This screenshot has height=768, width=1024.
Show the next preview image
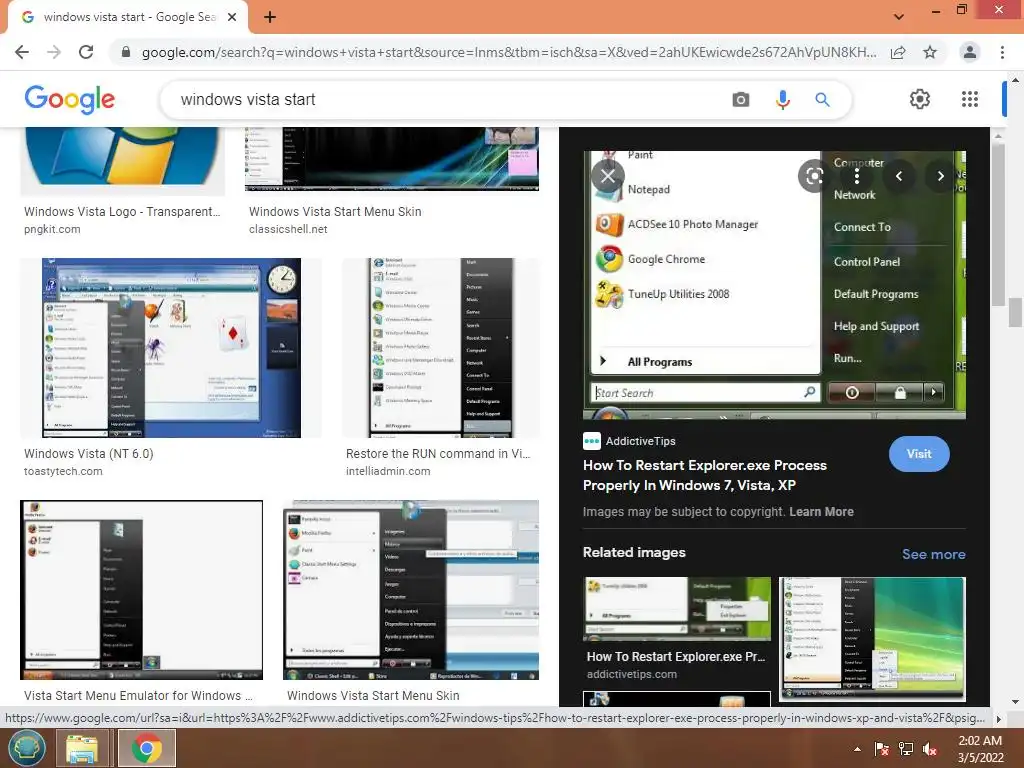[x=940, y=176]
